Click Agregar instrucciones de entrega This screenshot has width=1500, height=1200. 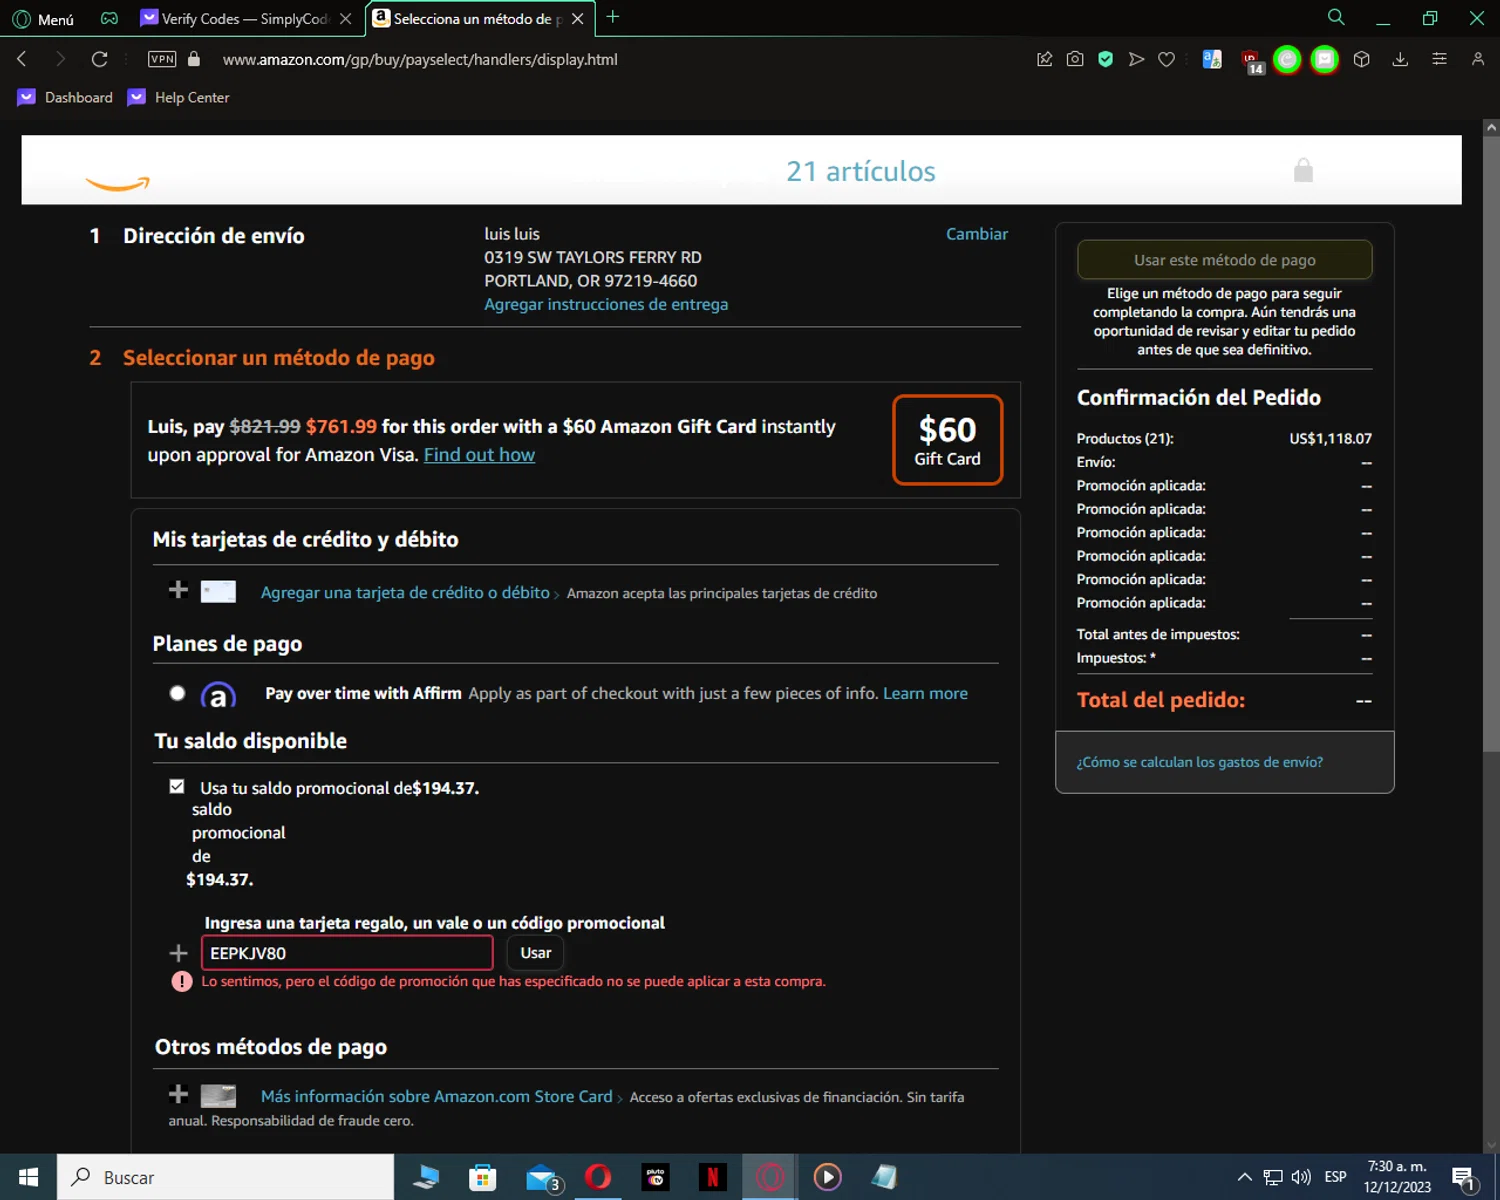pos(606,304)
